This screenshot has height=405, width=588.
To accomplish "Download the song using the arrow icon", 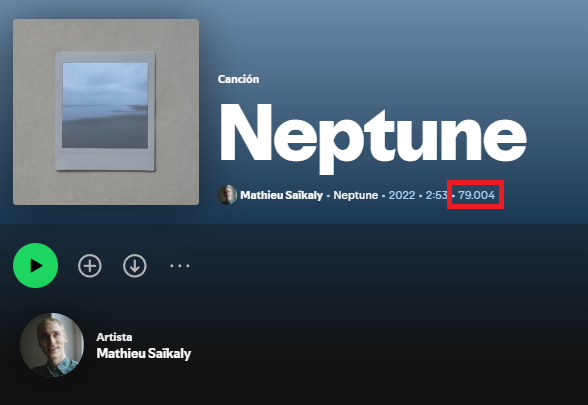I will coord(135,266).
